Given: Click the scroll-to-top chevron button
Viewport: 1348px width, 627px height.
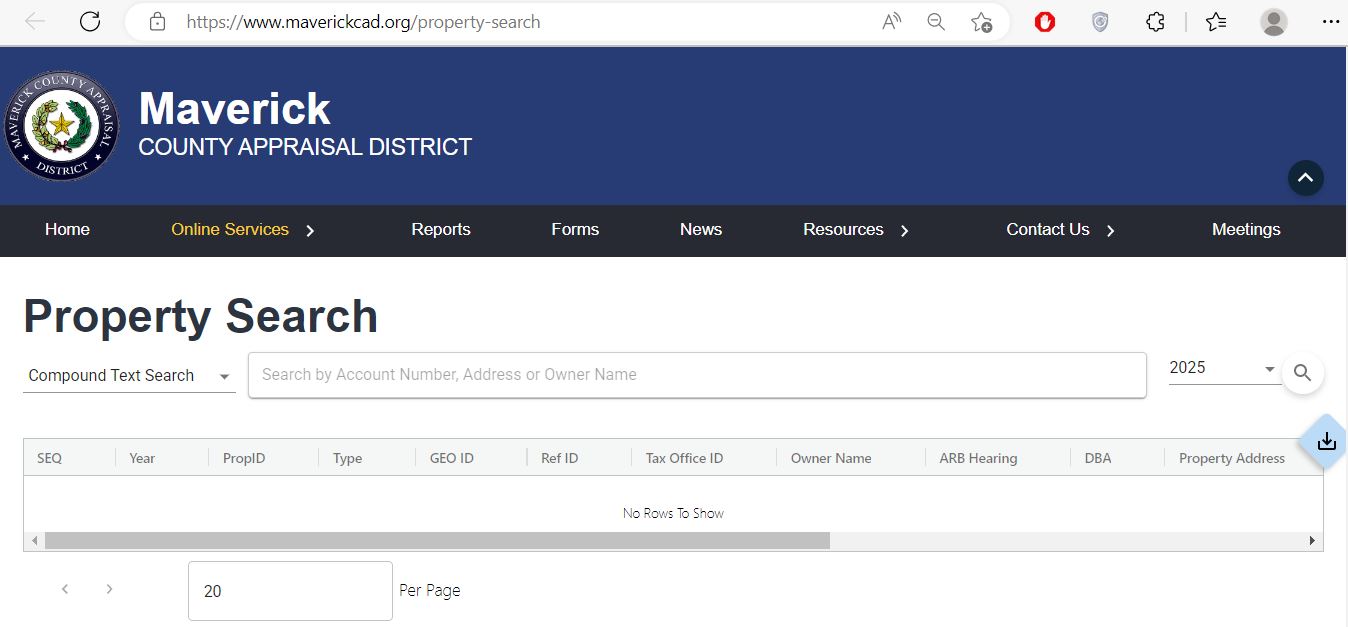Looking at the screenshot, I should [1305, 178].
